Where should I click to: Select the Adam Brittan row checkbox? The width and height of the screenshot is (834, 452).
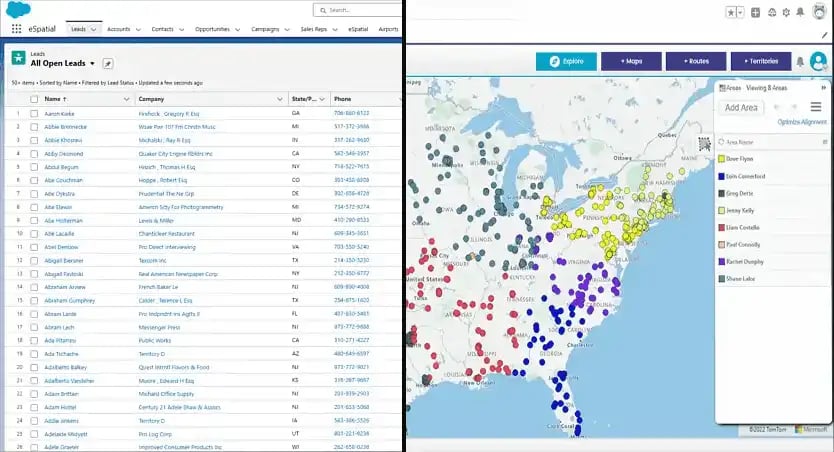point(34,394)
